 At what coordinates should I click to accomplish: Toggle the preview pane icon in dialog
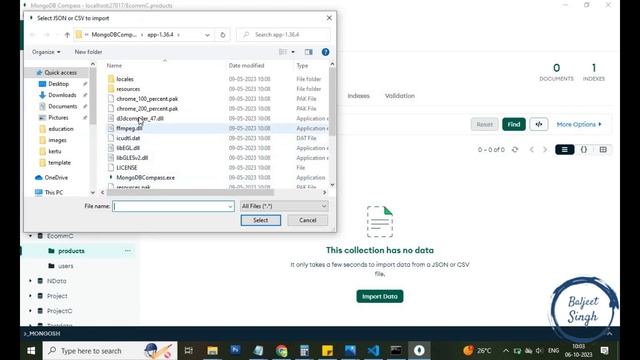tap(309, 52)
